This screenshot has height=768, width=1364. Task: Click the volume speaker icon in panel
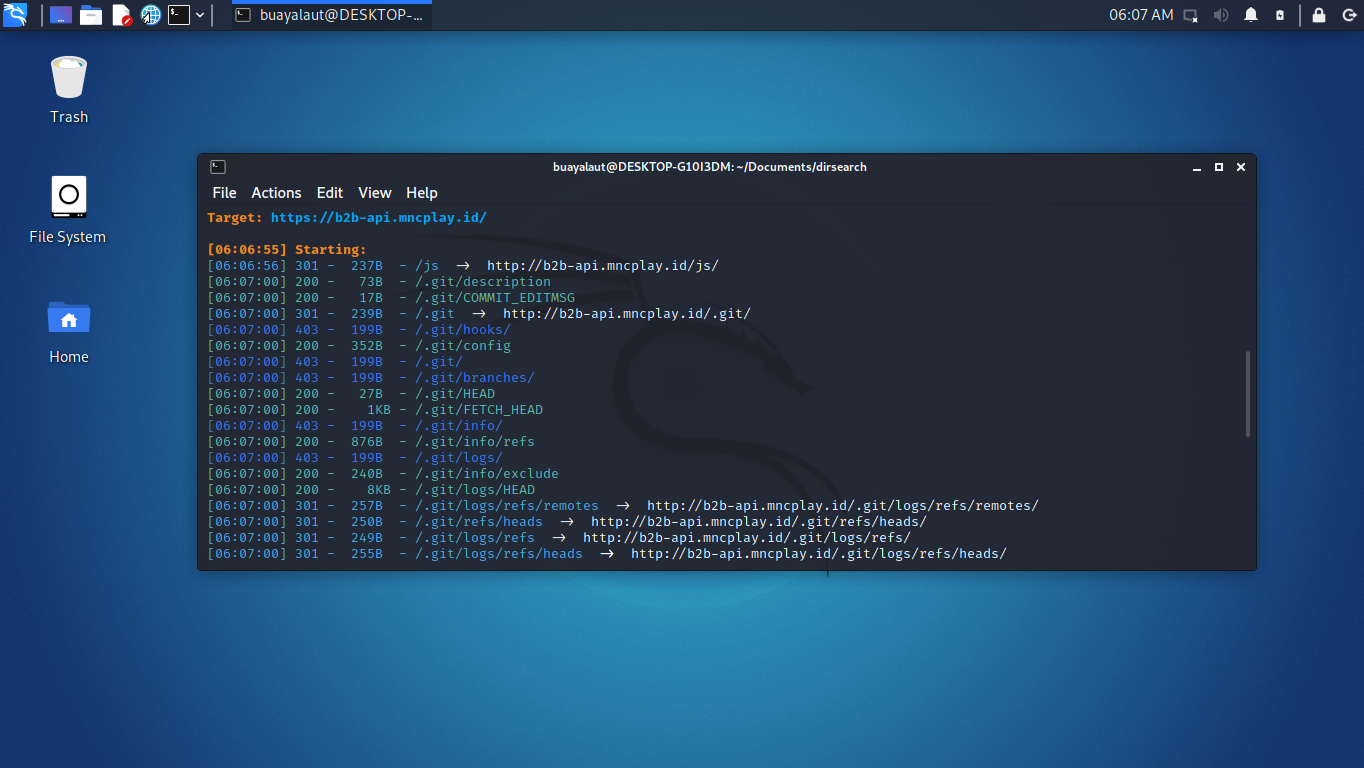point(1220,15)
